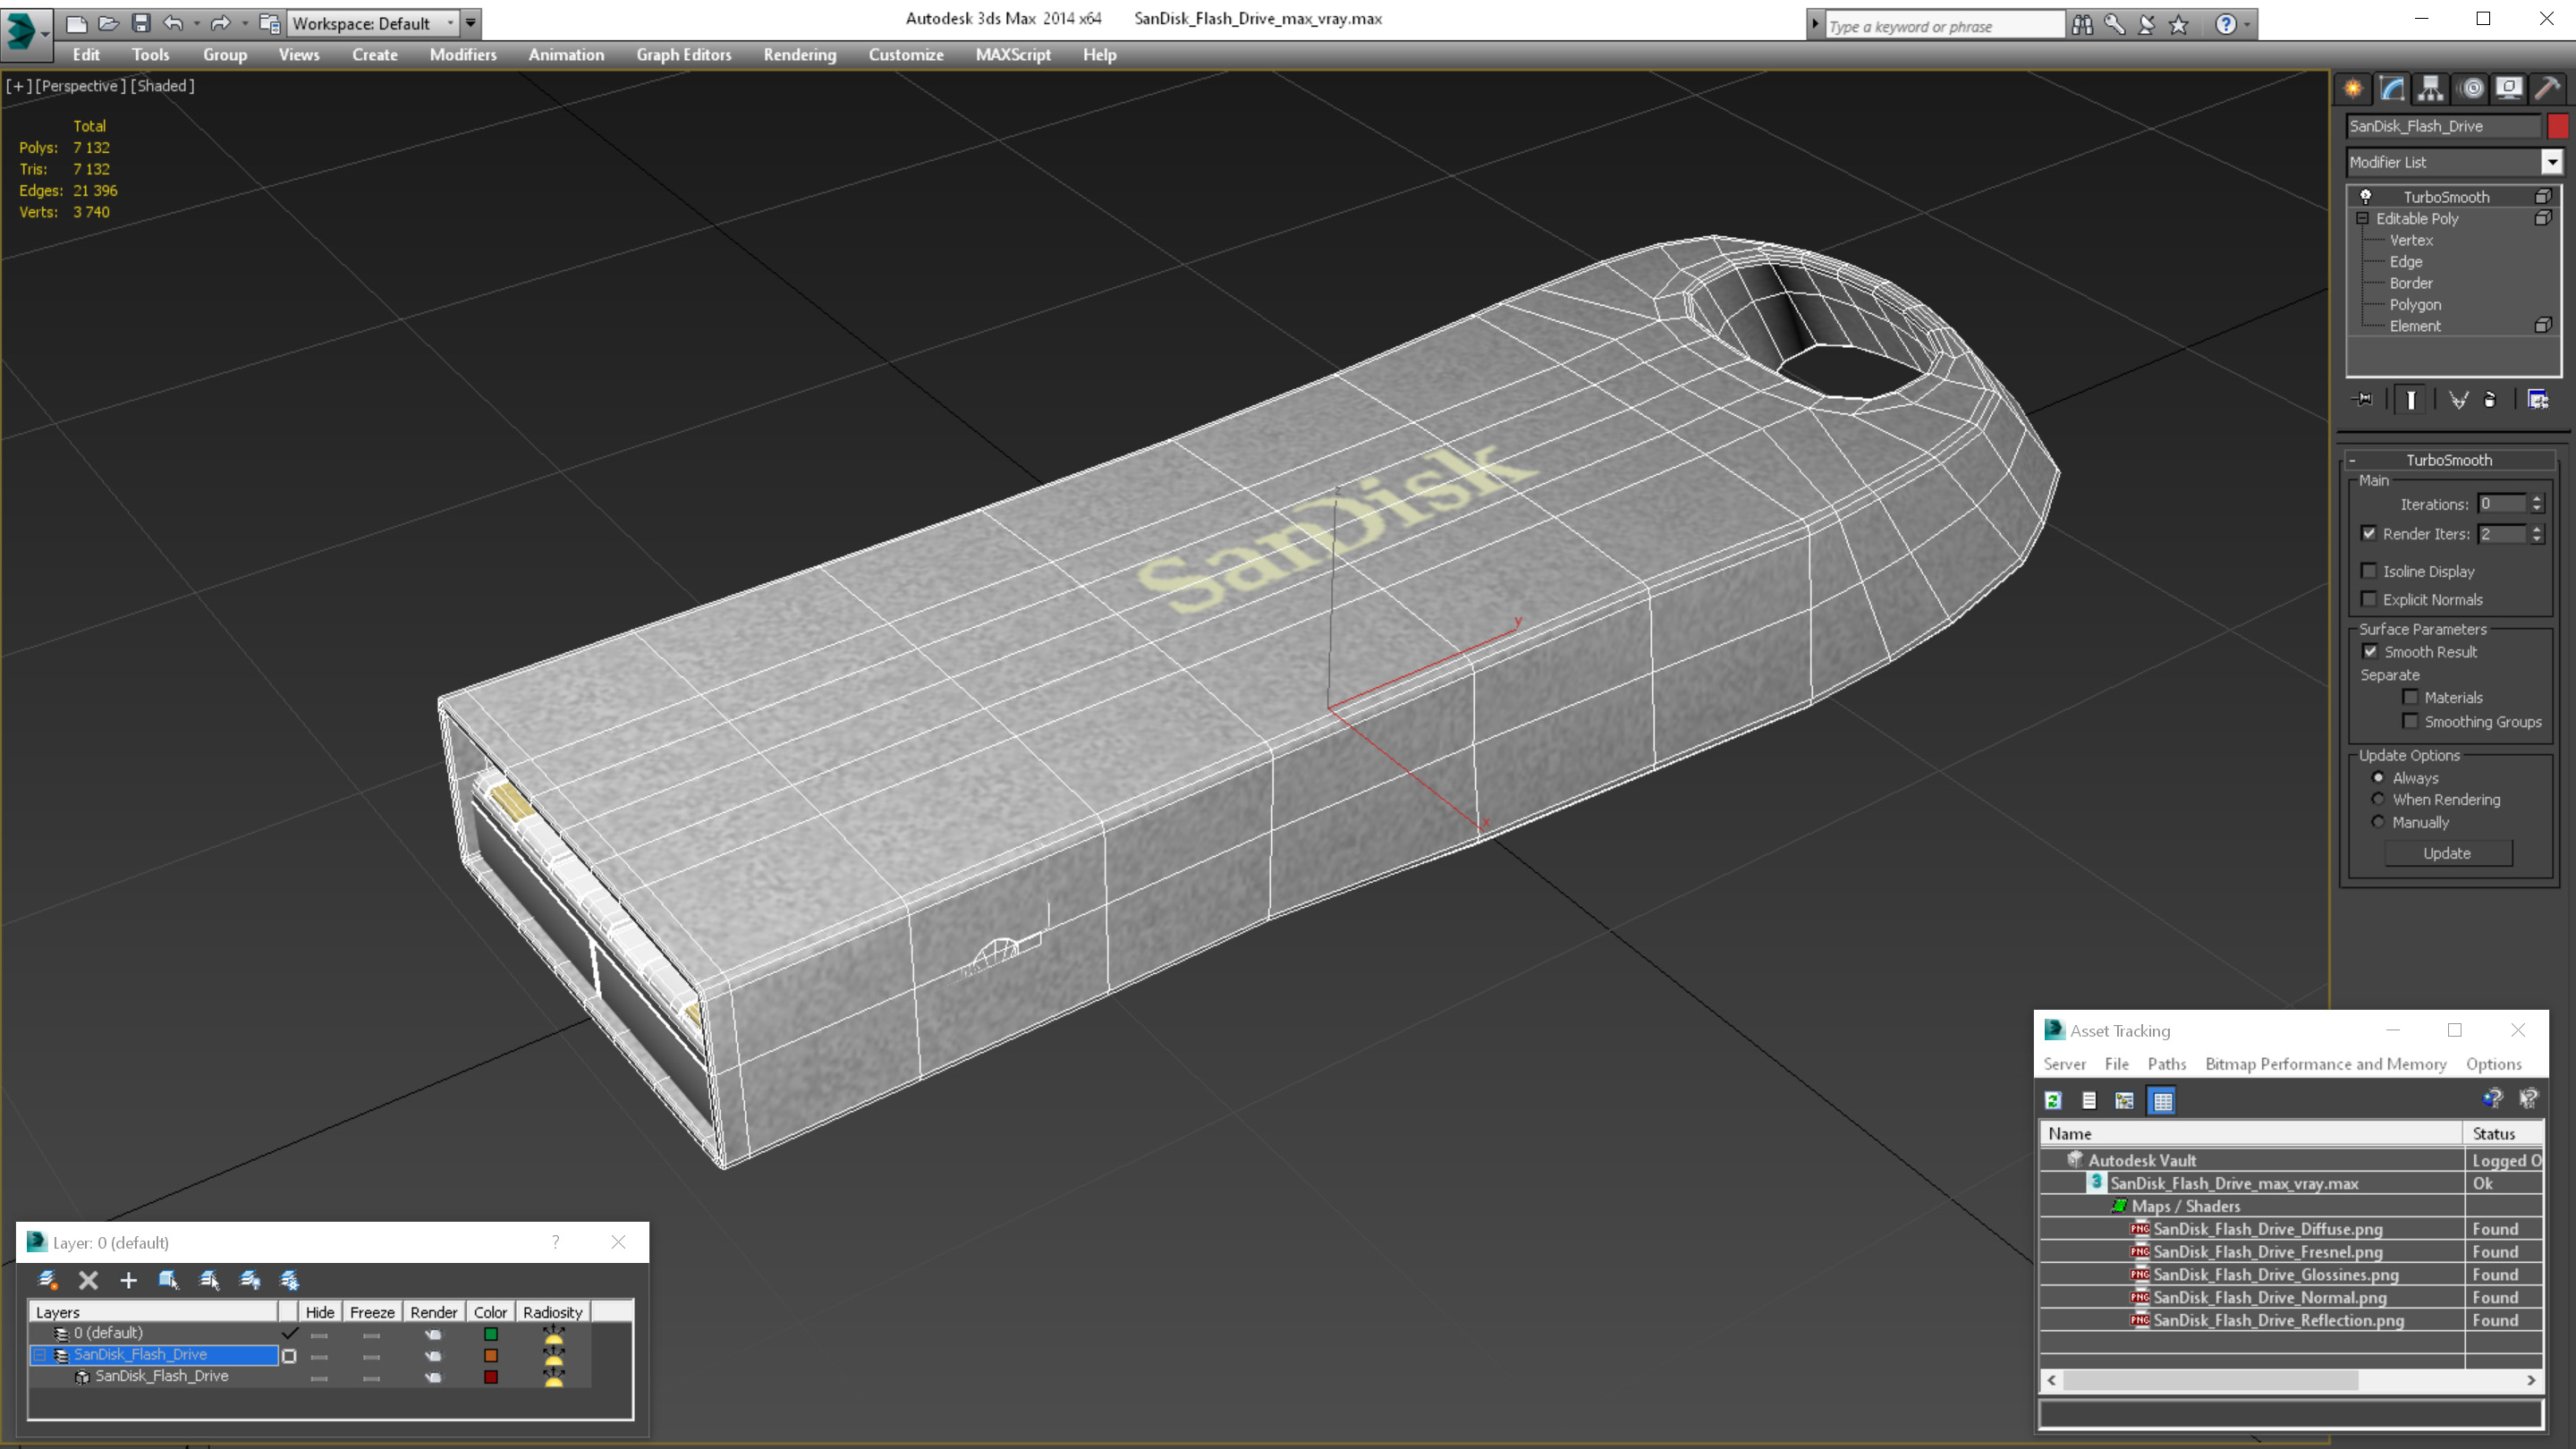Screen dimensions: 2576x1449
Task: Switch to the Create command panel tab
Action: [2353, 89]
